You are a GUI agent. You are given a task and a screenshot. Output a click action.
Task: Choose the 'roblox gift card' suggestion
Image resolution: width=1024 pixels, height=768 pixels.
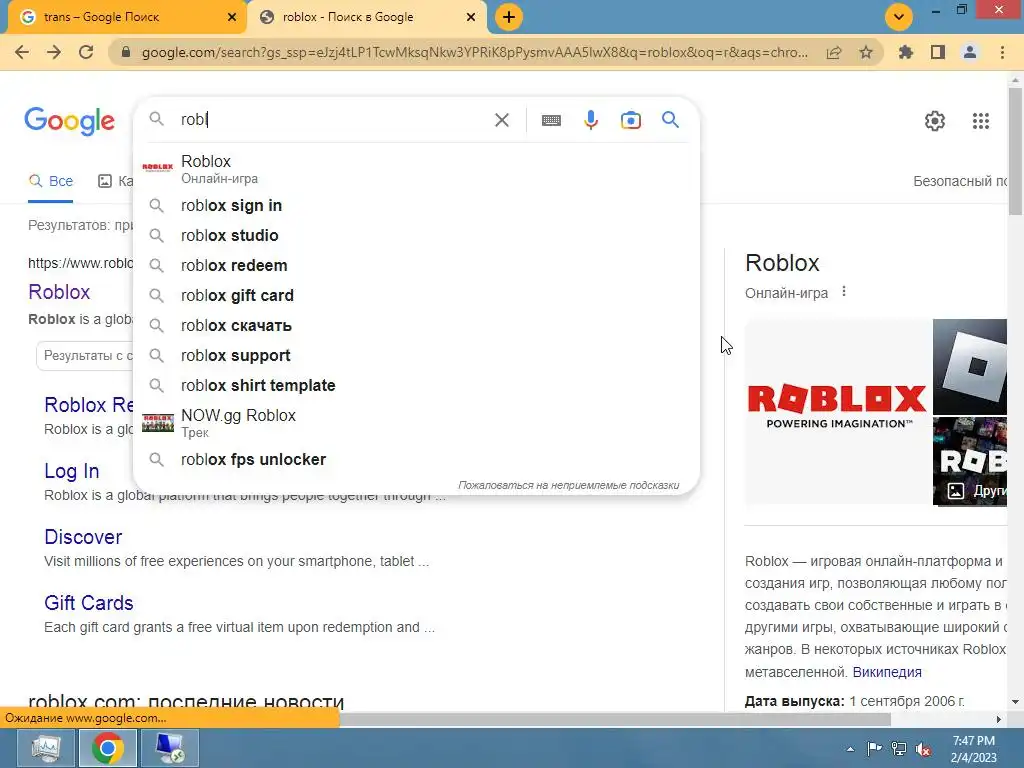(417, 296)
